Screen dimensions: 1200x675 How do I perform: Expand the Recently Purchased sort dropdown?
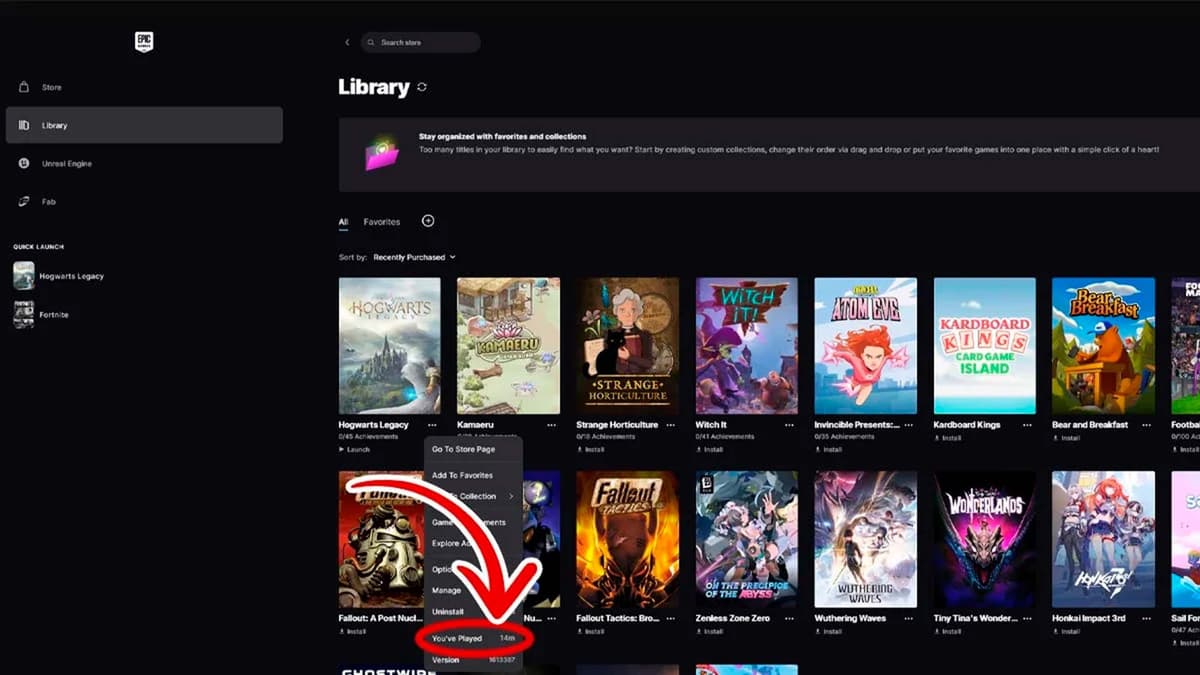pyautogui.click(x=414, y=257)
